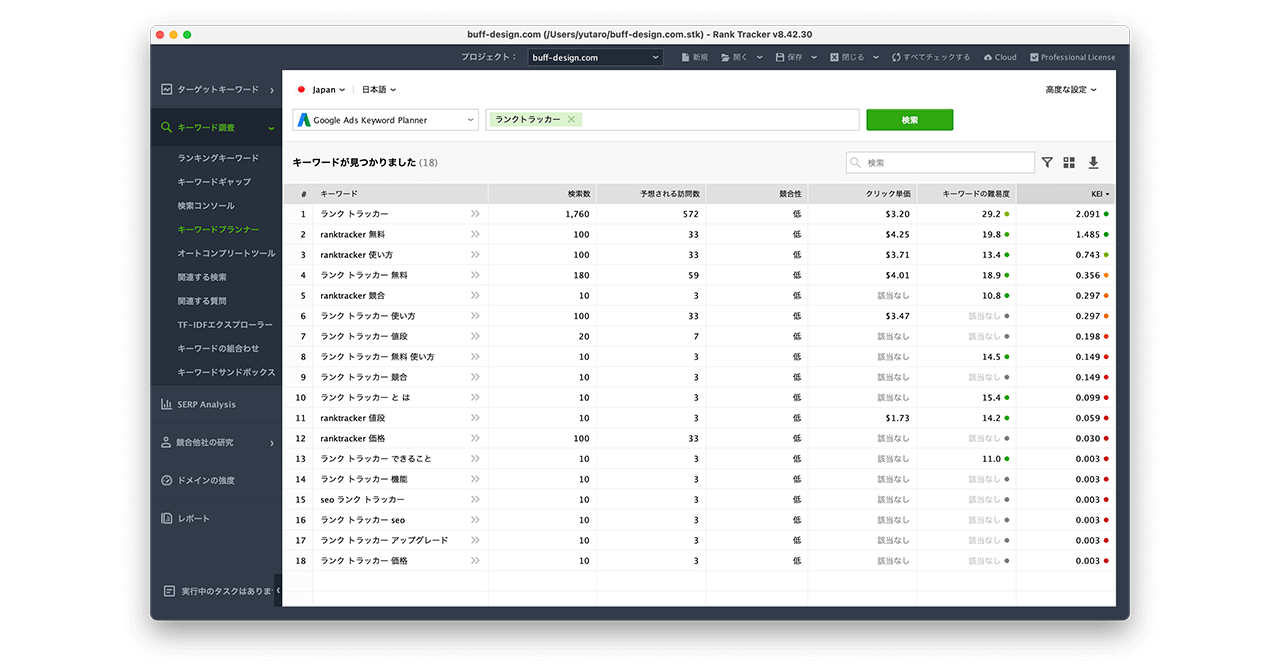Click the filter funnel icon above the table

pyautogui.click(x=1047, y=163)
